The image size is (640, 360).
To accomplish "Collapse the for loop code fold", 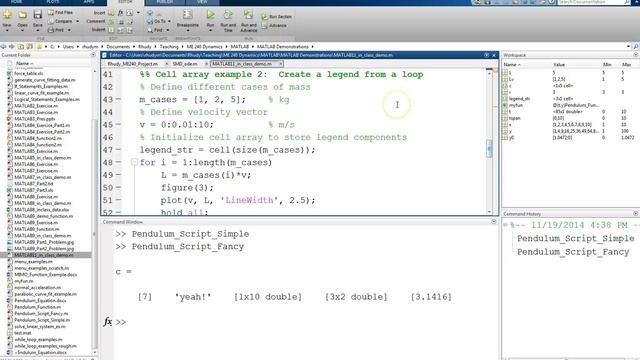I will 134,162.
